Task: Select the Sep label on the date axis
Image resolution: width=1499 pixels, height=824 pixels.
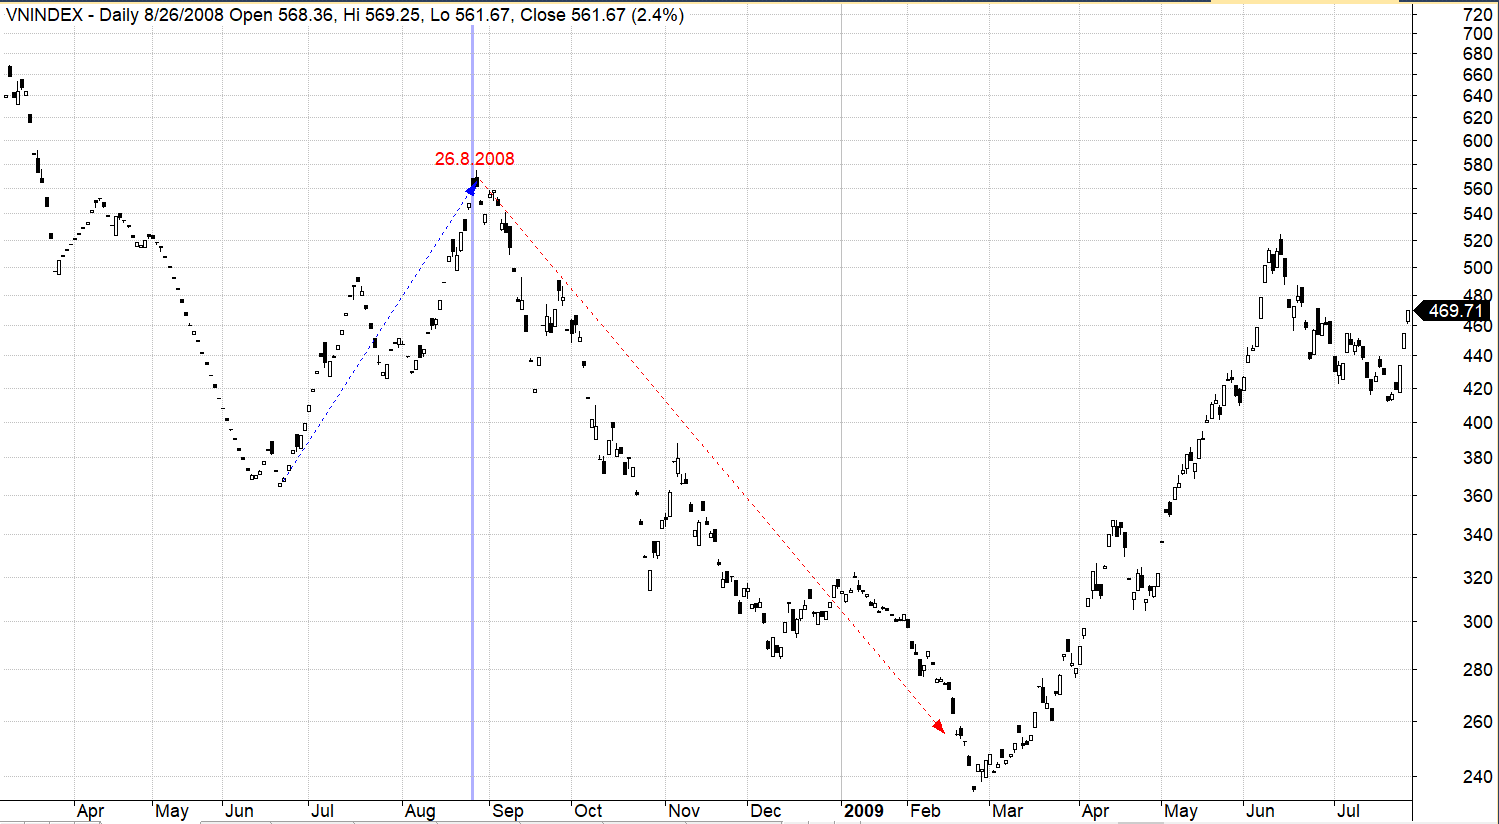Action: 507,811
